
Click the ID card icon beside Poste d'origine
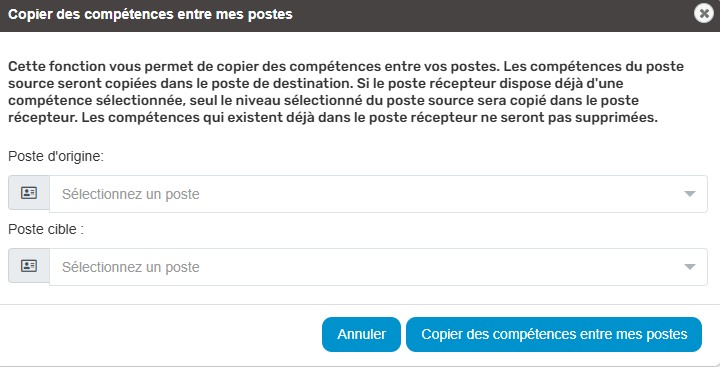(29, 192)
